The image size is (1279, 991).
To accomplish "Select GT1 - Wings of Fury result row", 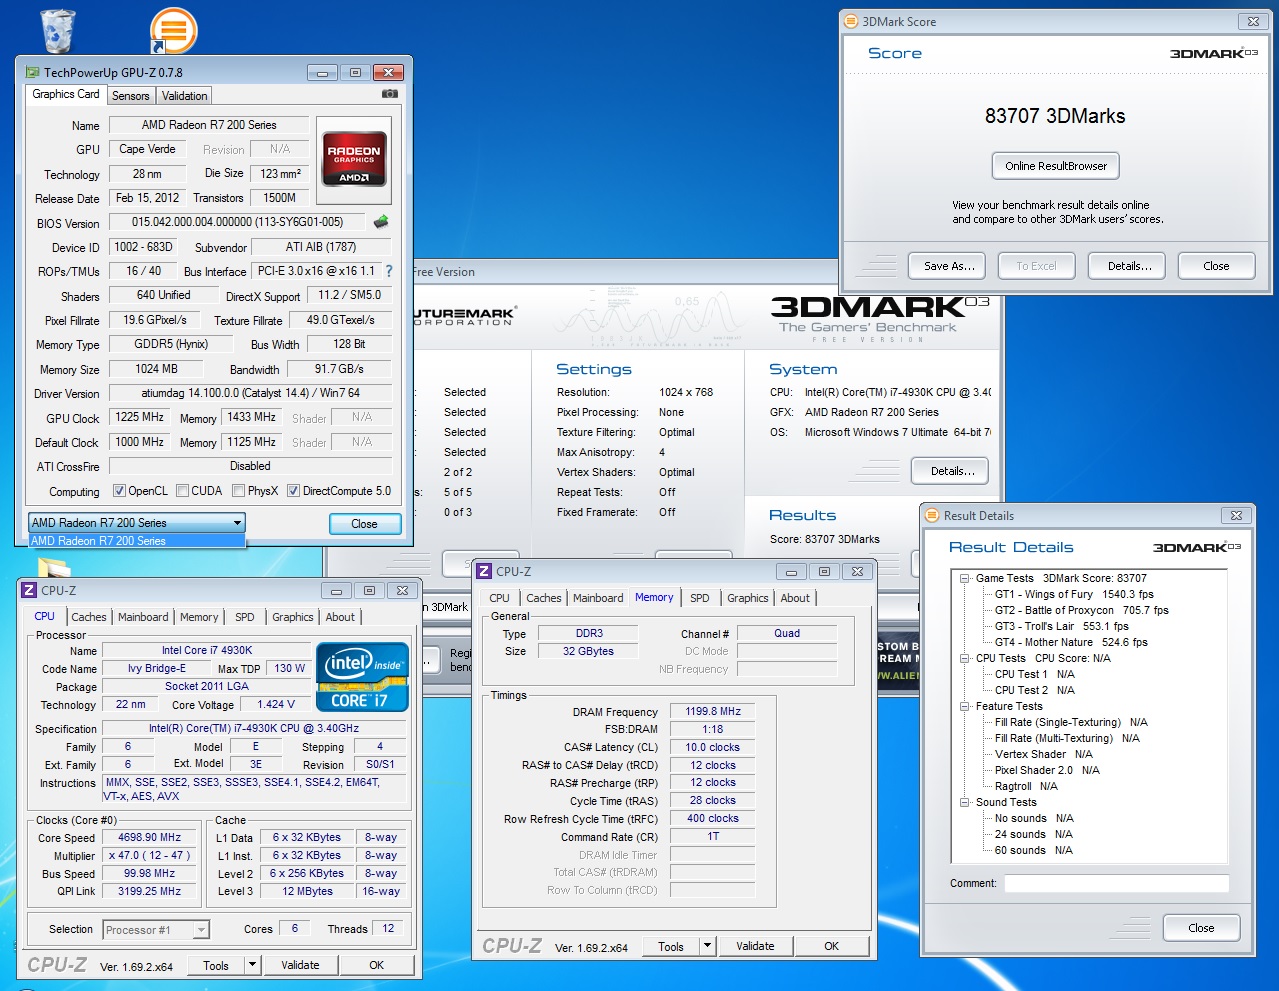I will tap(1073, 594).
